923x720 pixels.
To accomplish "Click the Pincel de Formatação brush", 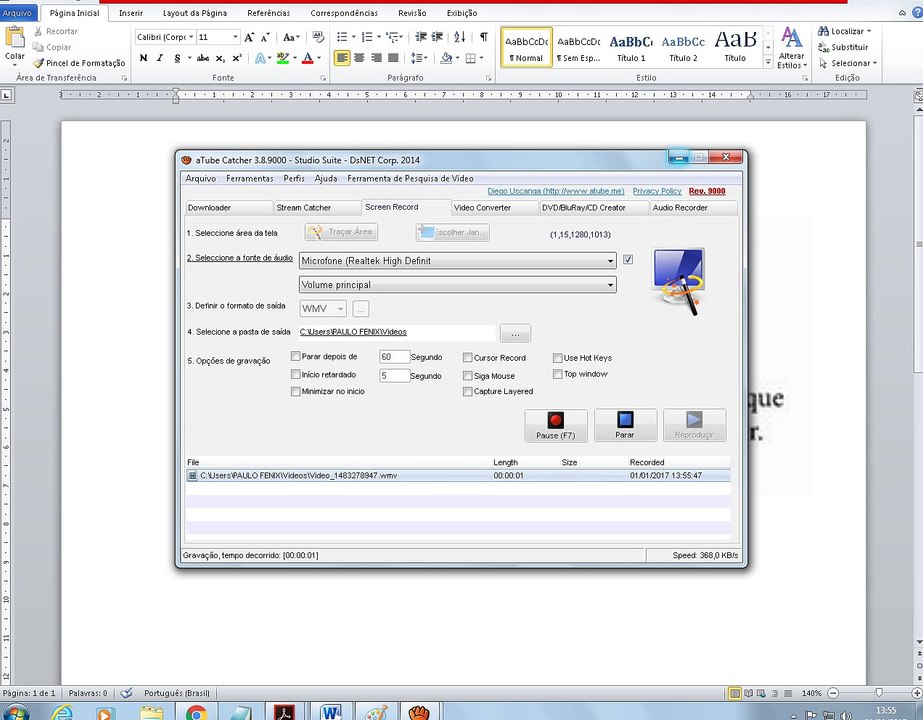I will point(79,63).
